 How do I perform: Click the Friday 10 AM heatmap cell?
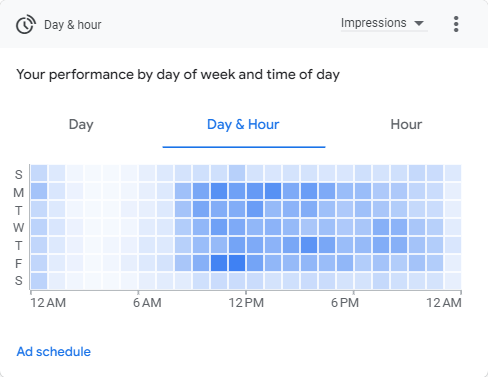click(219, 263)
